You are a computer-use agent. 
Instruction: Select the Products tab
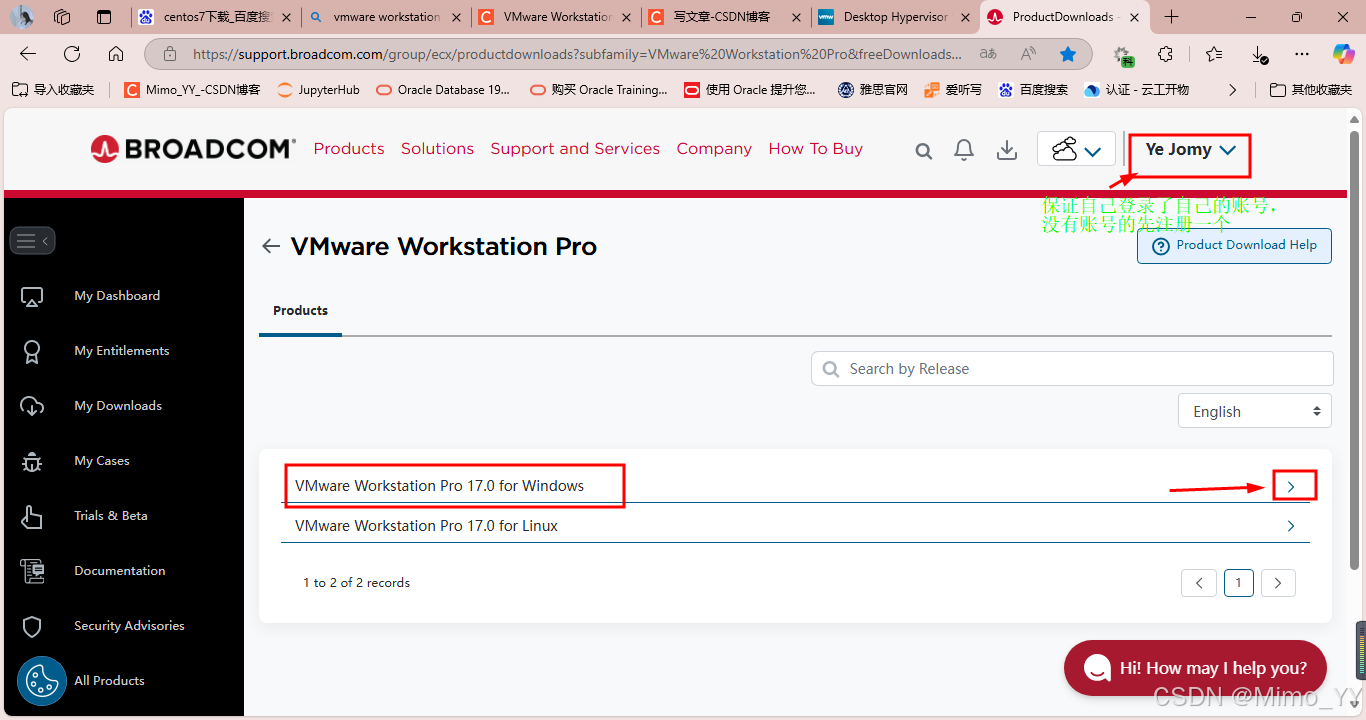pyautogui.click(x=300, y=311)
